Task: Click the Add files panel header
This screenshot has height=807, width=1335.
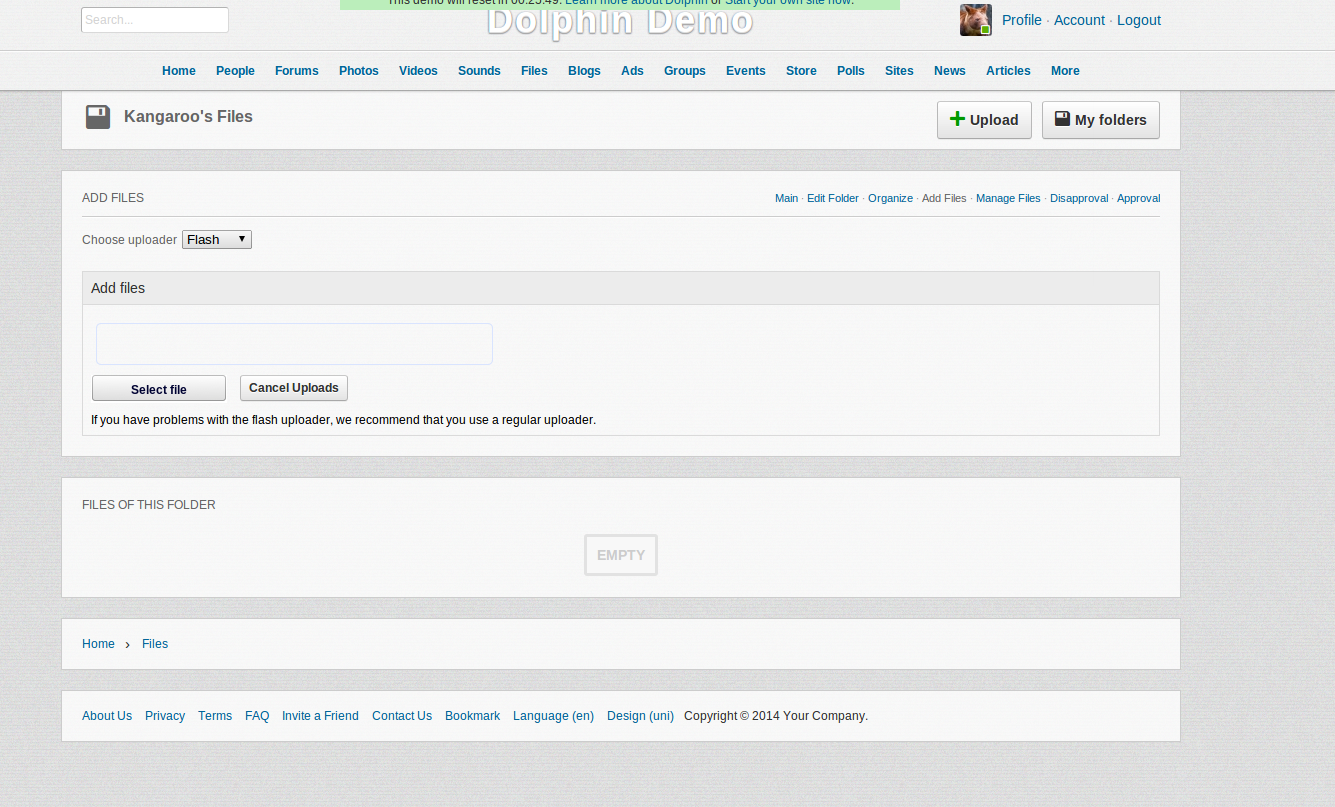Action: (x=621, y=288)
